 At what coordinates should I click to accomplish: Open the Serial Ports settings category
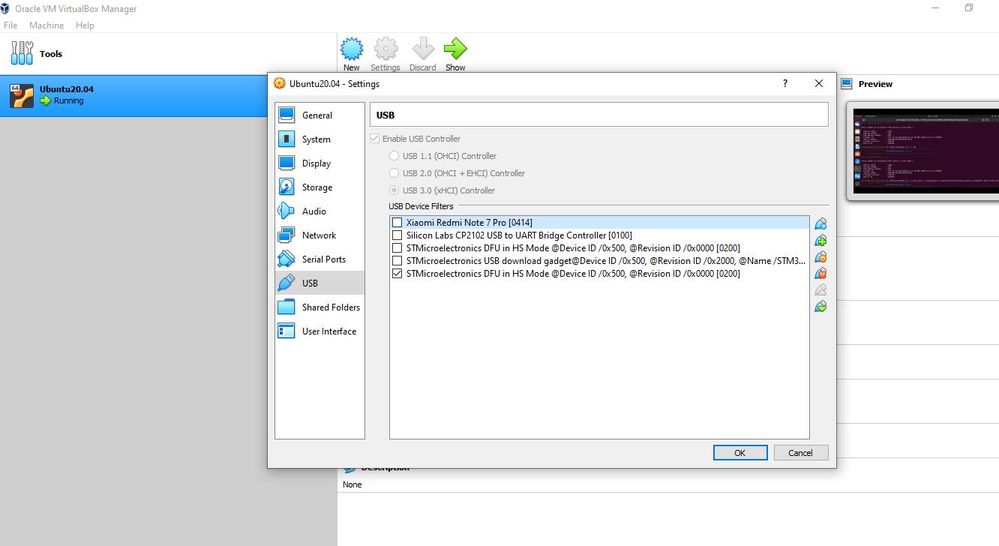[x=320, y=259]
